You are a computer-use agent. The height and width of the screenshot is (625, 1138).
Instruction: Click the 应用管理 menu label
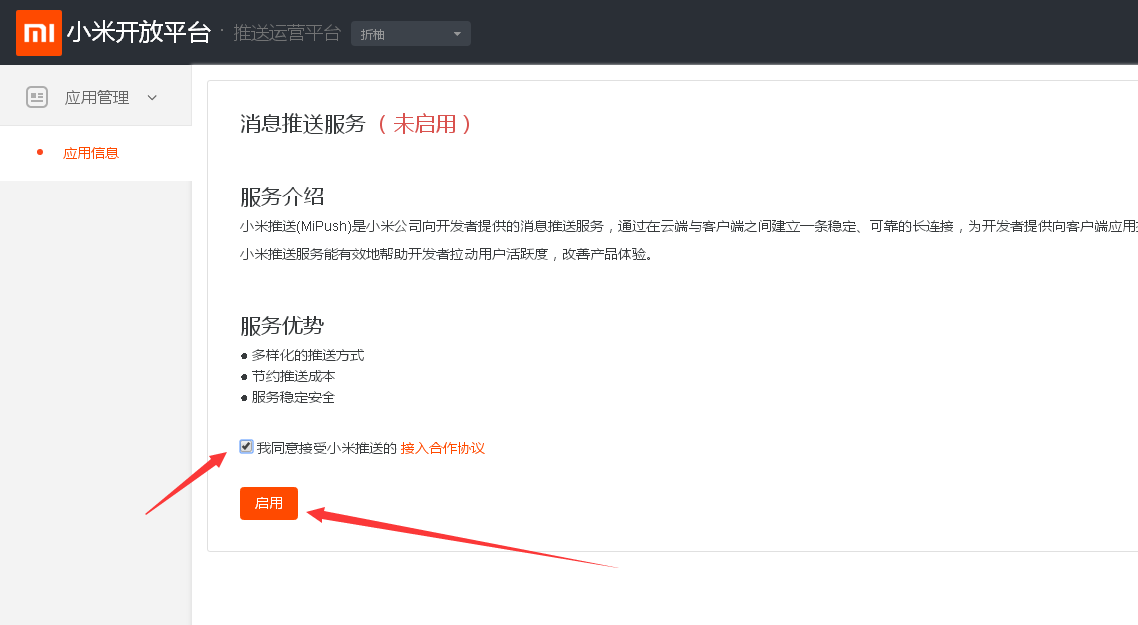[x=97, y=97]
